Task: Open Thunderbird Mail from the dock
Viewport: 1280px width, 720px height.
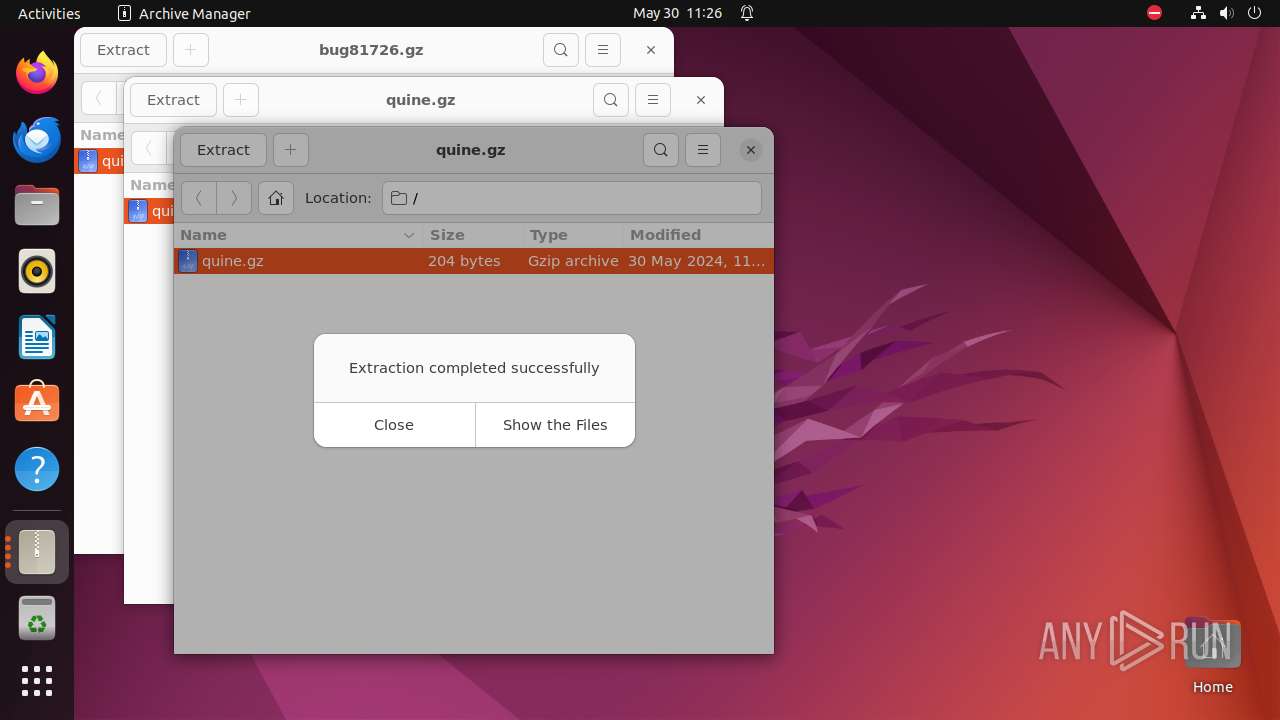Action: (37, 139)
